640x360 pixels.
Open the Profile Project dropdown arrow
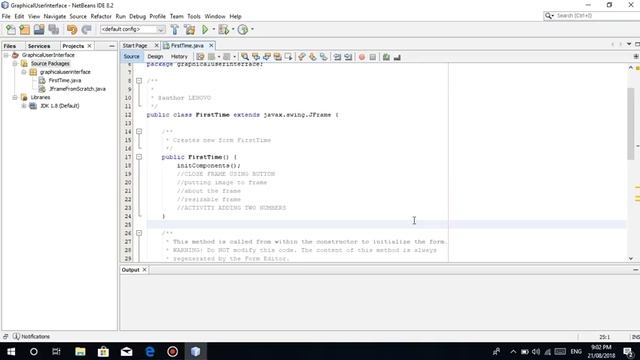[252, 29]
